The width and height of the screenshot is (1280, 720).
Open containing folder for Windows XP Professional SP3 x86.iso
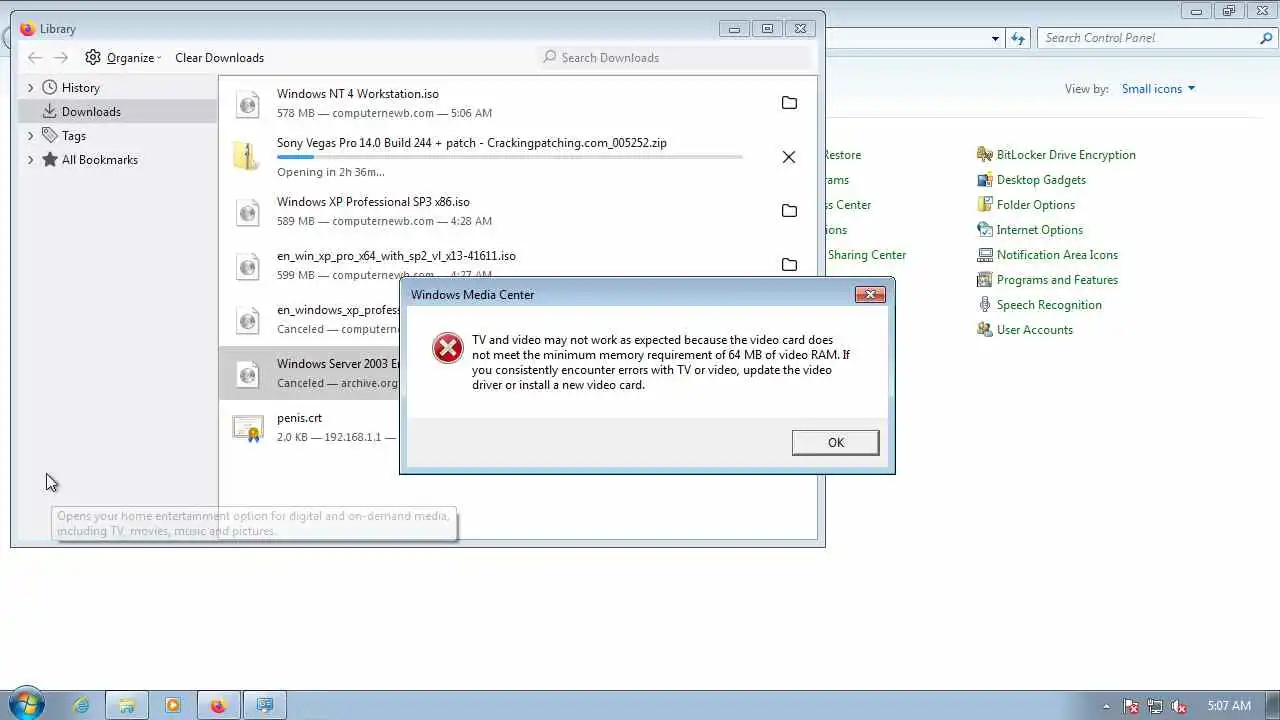789,211
